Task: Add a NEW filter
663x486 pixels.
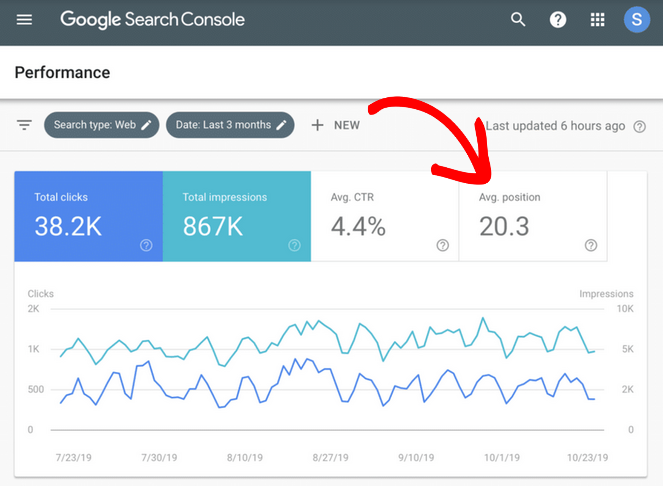Action: pyautogui.click(x=335, y=125)
